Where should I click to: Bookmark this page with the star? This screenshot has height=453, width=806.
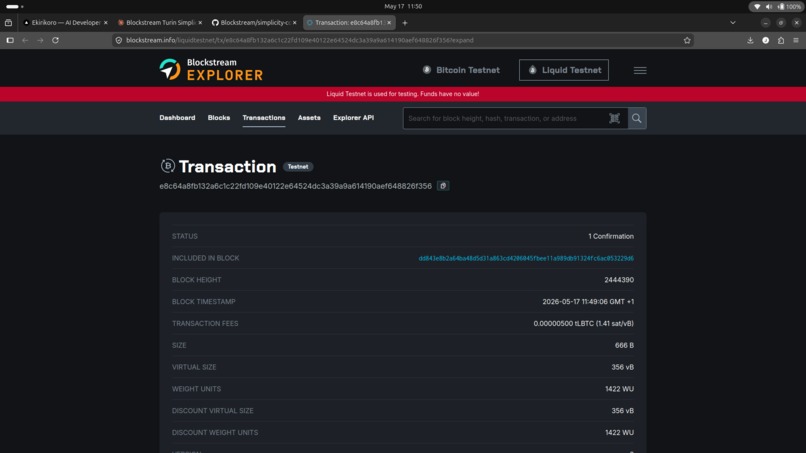(687, 40)
